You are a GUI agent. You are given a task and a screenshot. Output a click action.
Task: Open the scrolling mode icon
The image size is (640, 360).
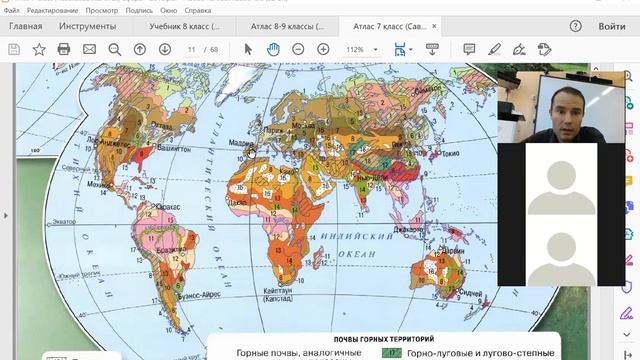coord(432,49)
